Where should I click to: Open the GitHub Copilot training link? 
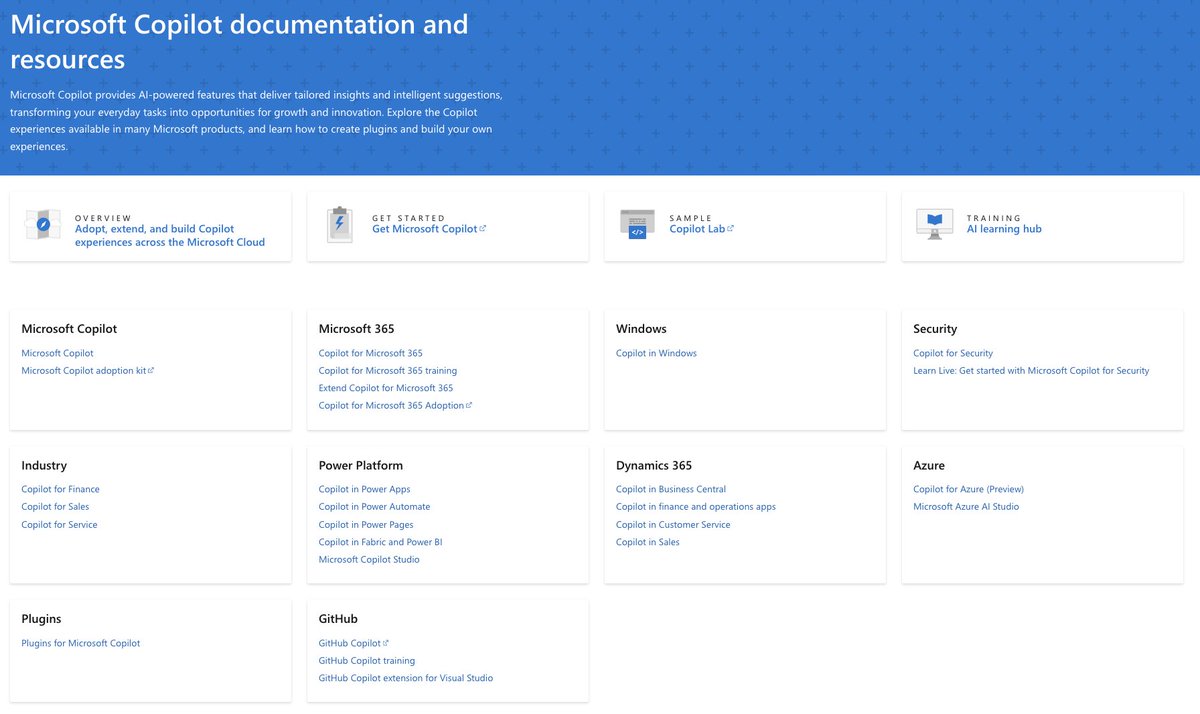tap(367, 661)
